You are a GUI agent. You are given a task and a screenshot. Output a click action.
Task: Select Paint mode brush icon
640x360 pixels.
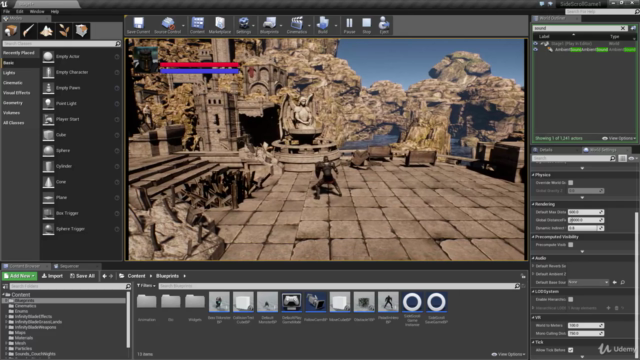tap(28, 31)
